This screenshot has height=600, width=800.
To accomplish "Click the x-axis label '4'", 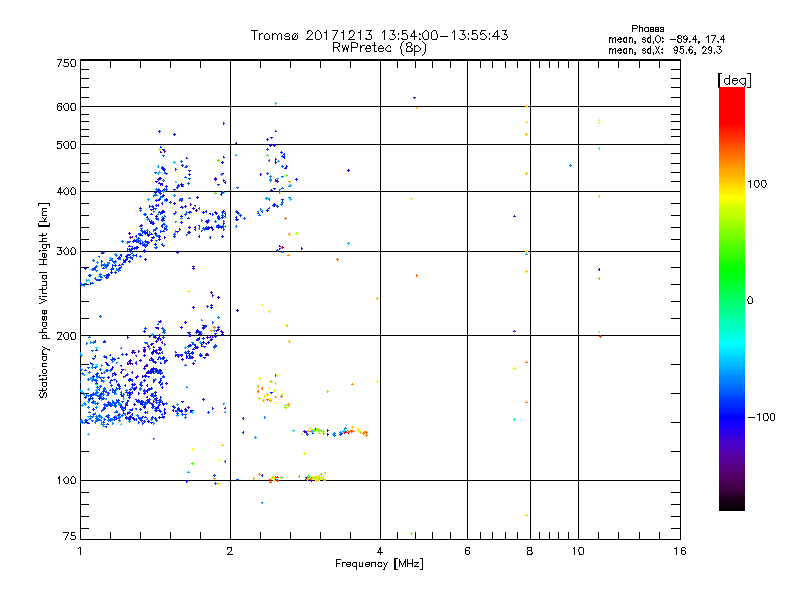I will tap(380, 551).
